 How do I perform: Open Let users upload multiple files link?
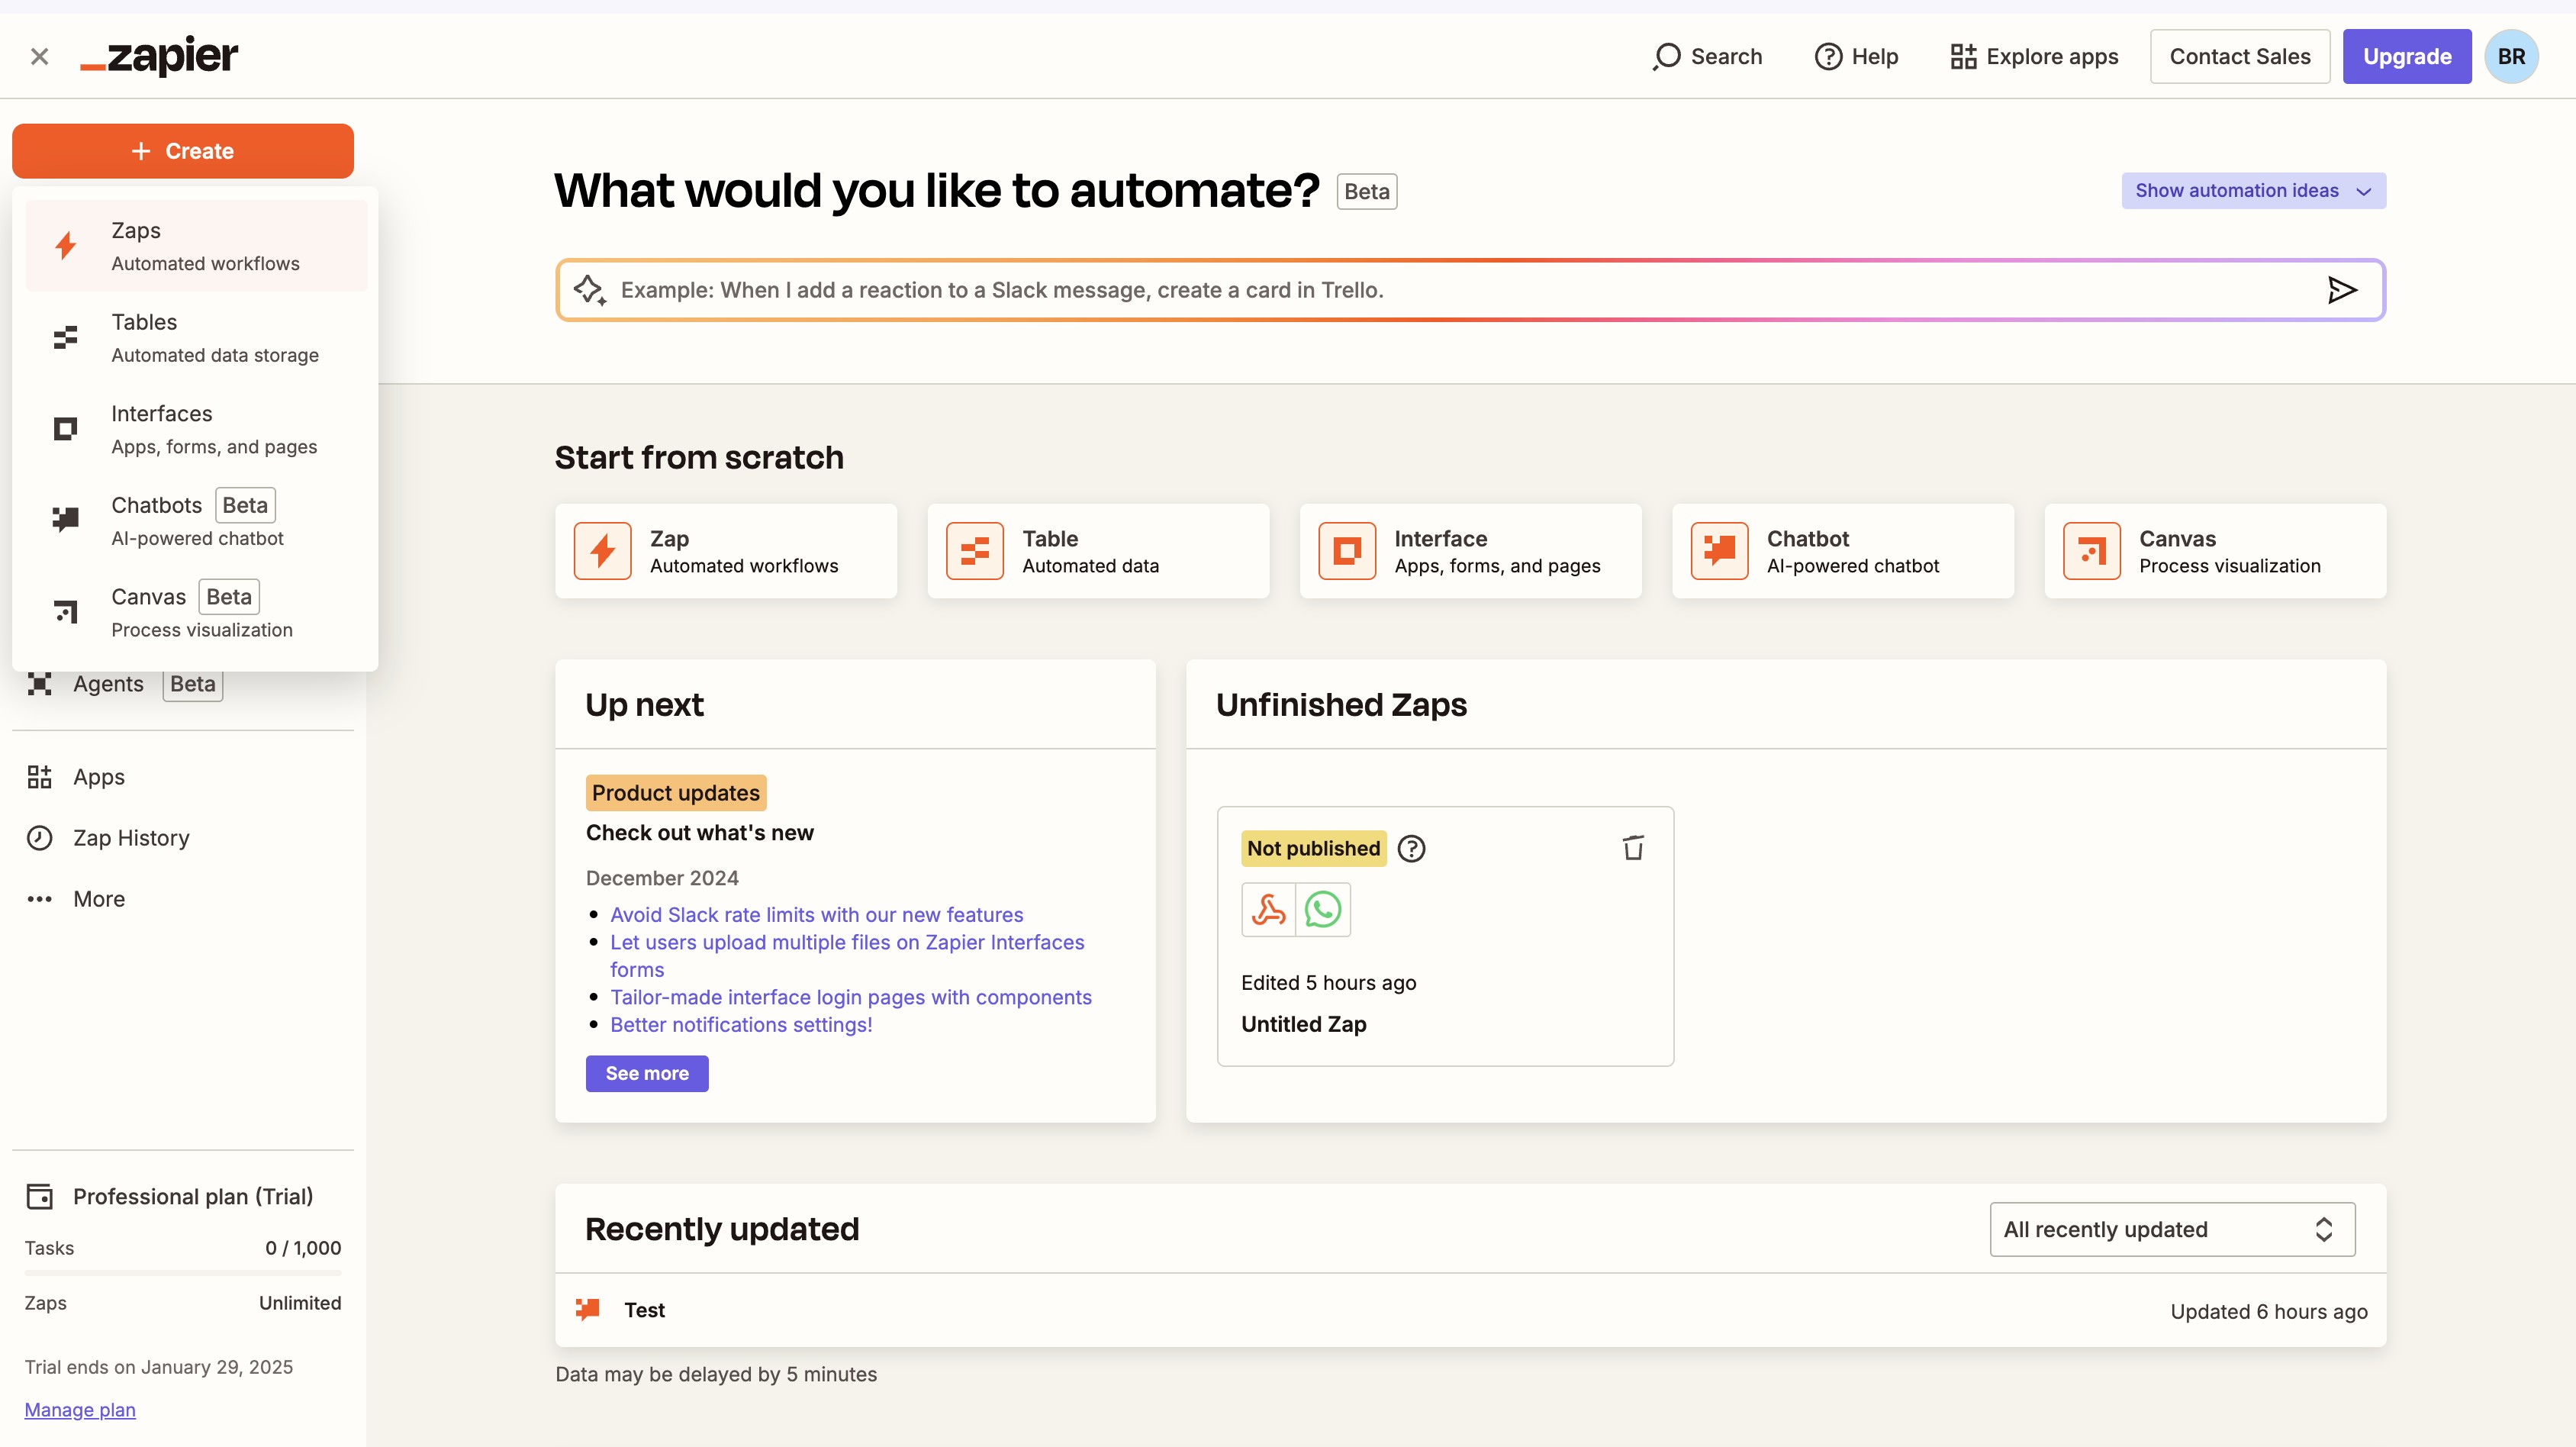point(847,955)
